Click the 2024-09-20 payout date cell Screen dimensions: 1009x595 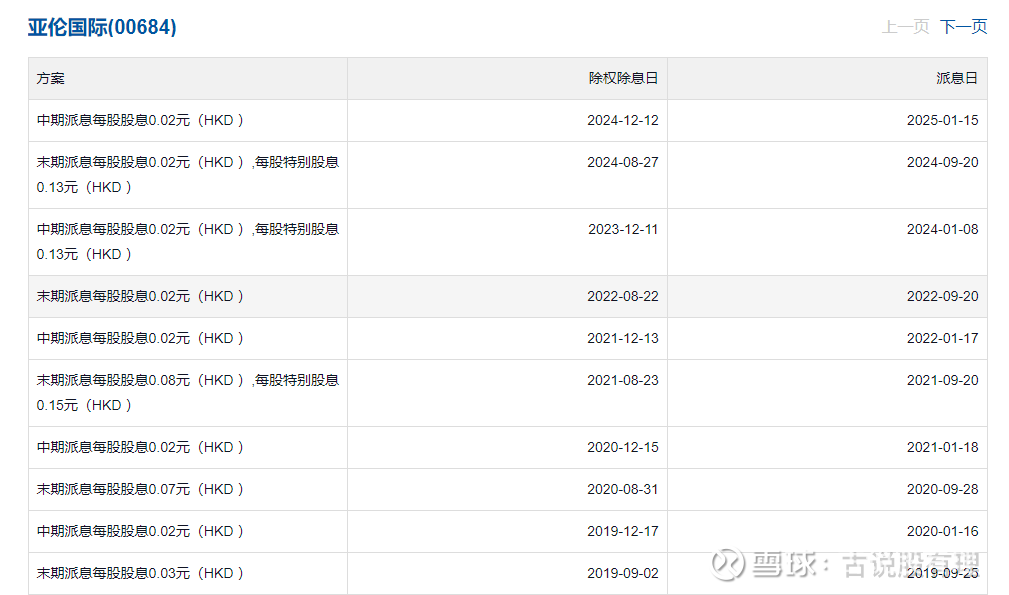942,162
